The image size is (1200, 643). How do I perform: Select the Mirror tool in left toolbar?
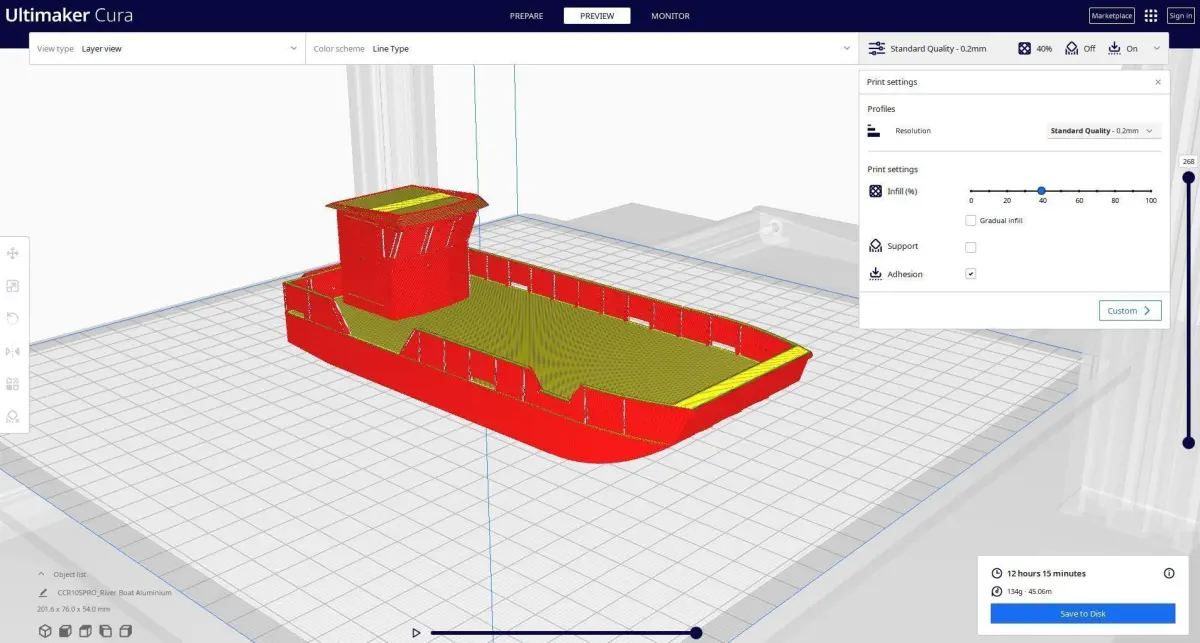[x=13, y=351]
